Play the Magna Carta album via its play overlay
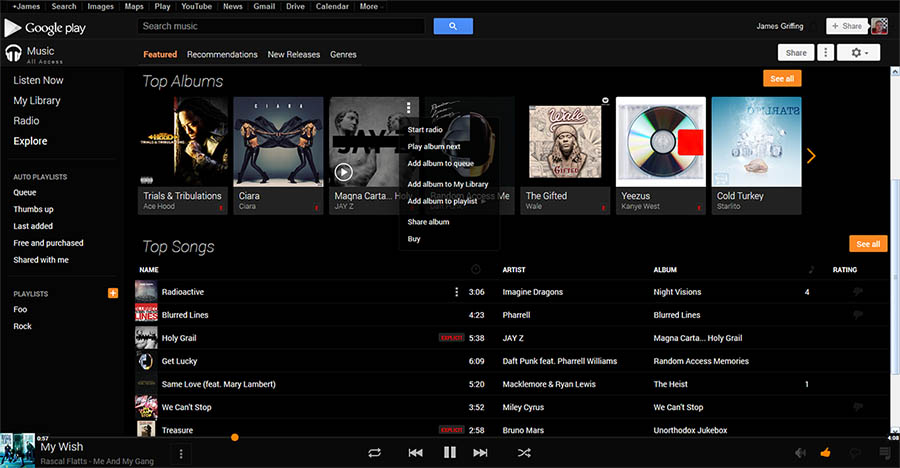The image size is (900, 468). [x=343, y=172]
